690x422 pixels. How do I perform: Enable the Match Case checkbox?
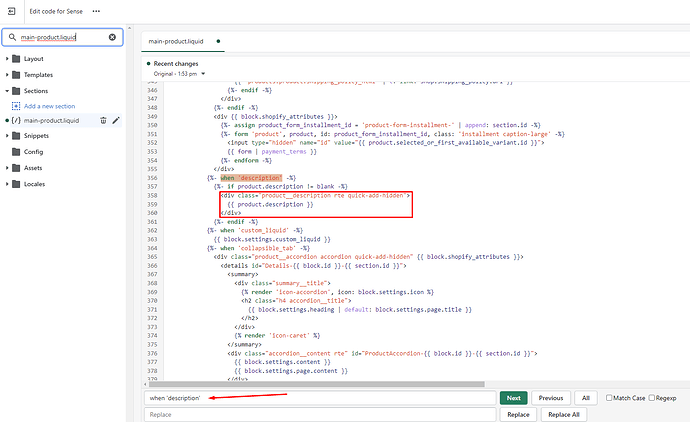[610, 397]
